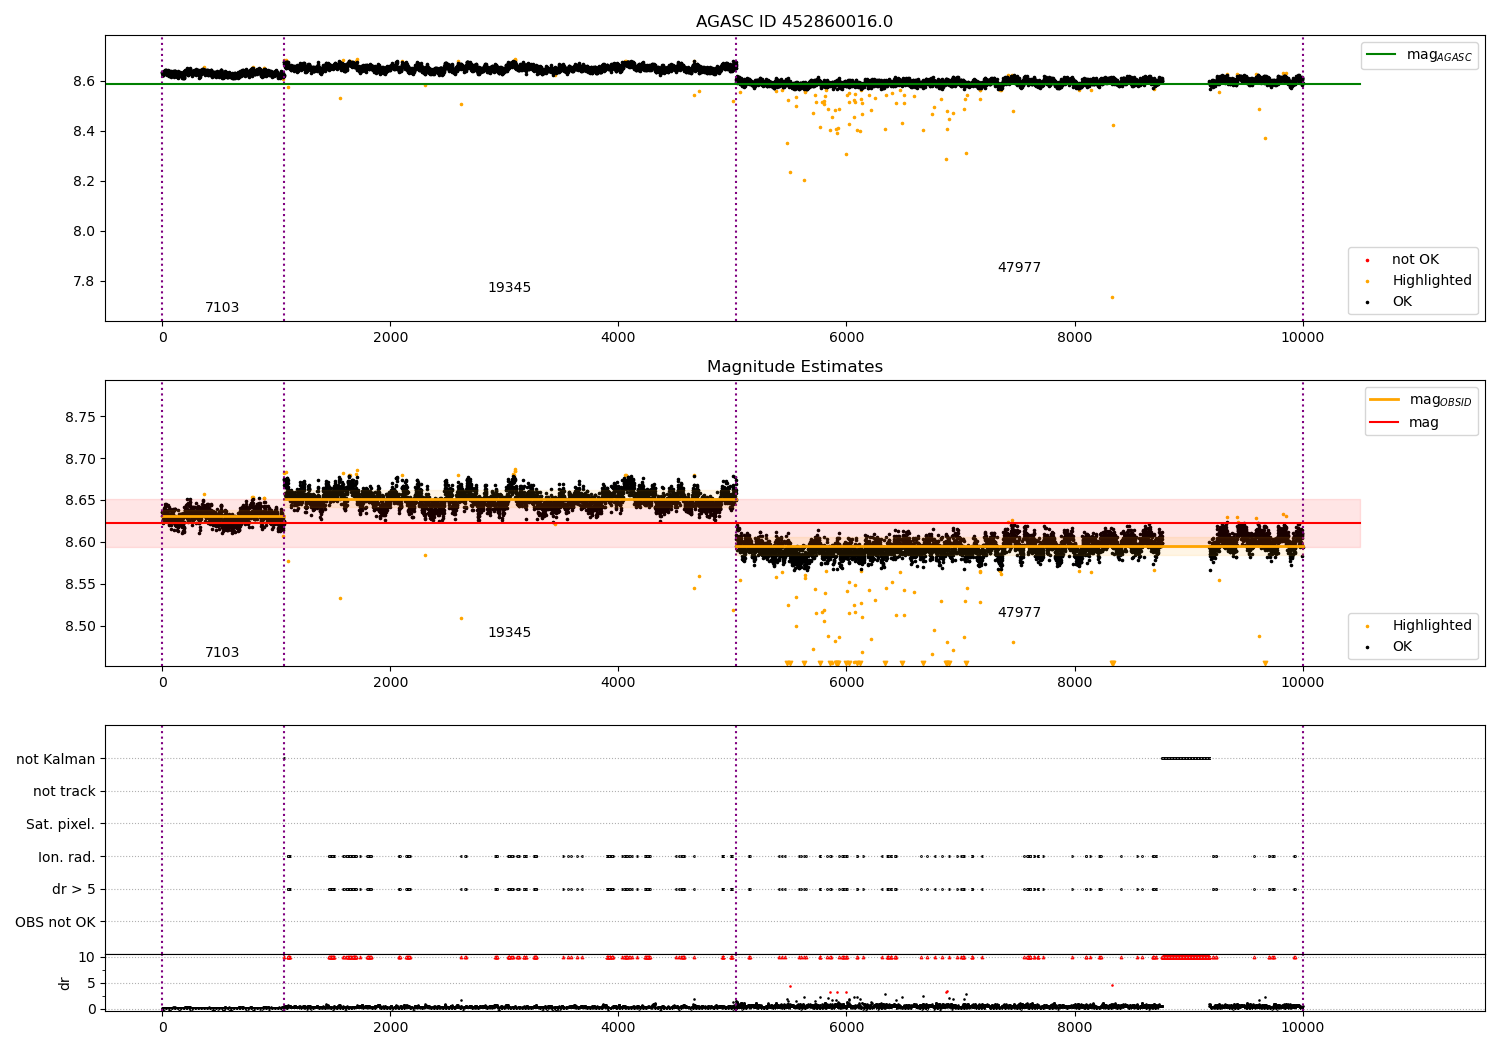The image size is (1500, 1050).
Task: Click the 'dr > 5' row label
Action: 74,890
